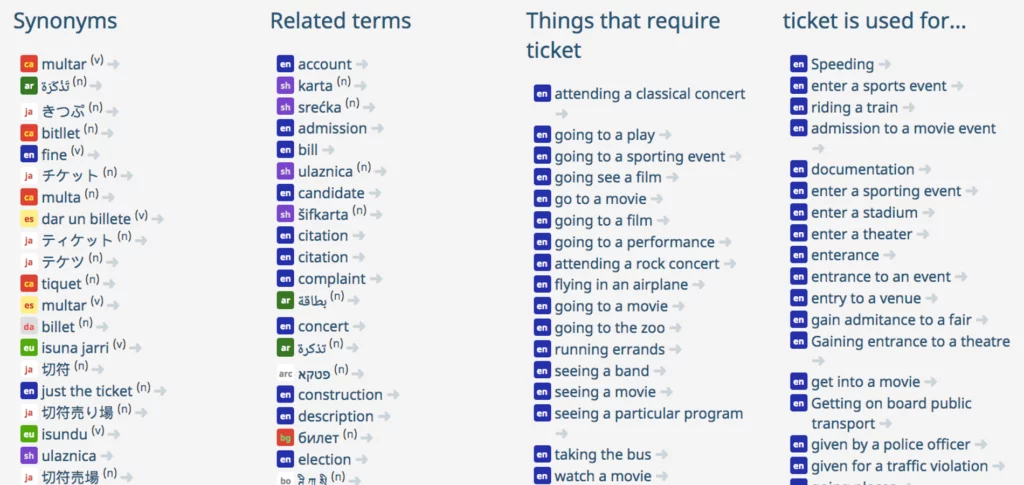
Task: Click the 'ca' language badge beside multar
Action: point(29,64)
